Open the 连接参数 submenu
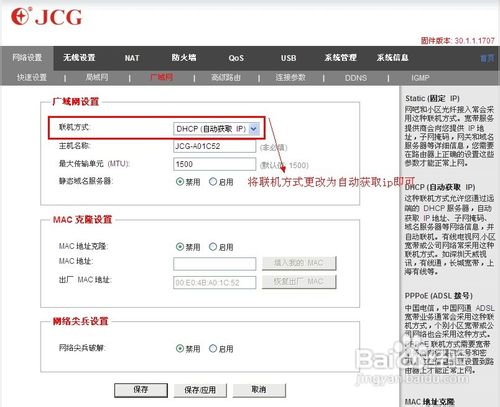The width and height of the screenshot is (500, 407). pos(290,78)
